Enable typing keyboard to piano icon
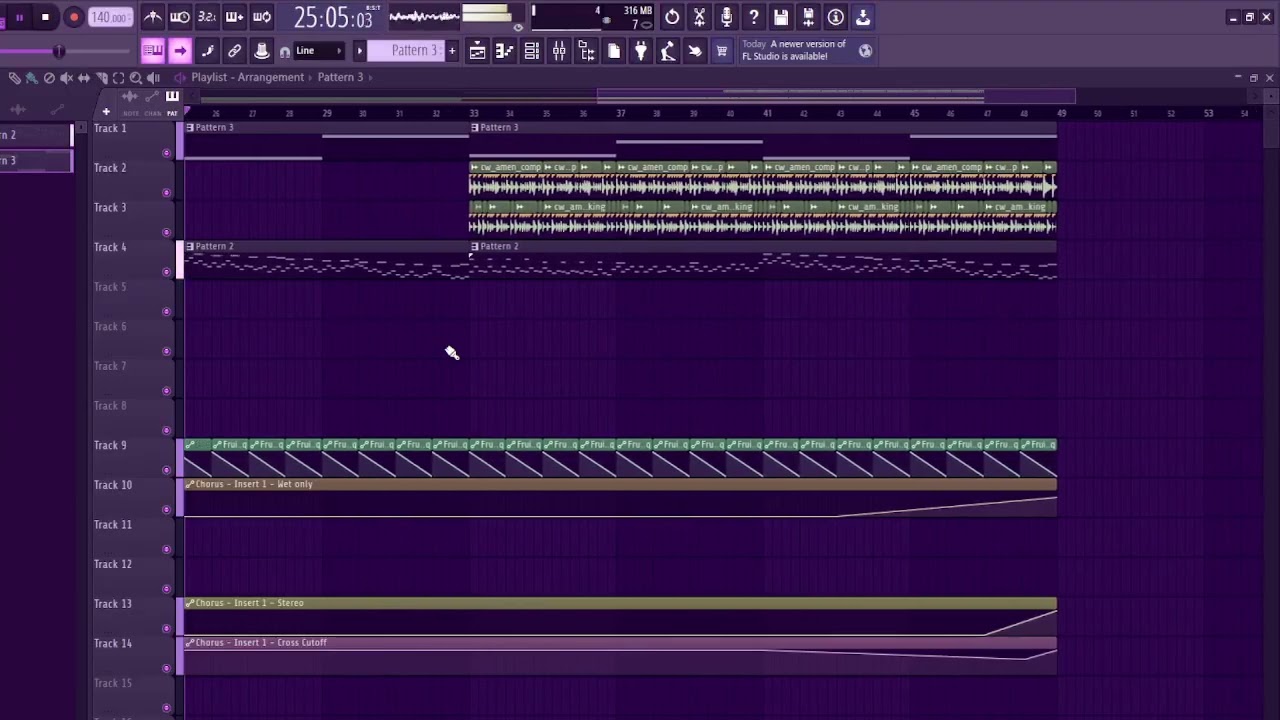 [153, 51]
